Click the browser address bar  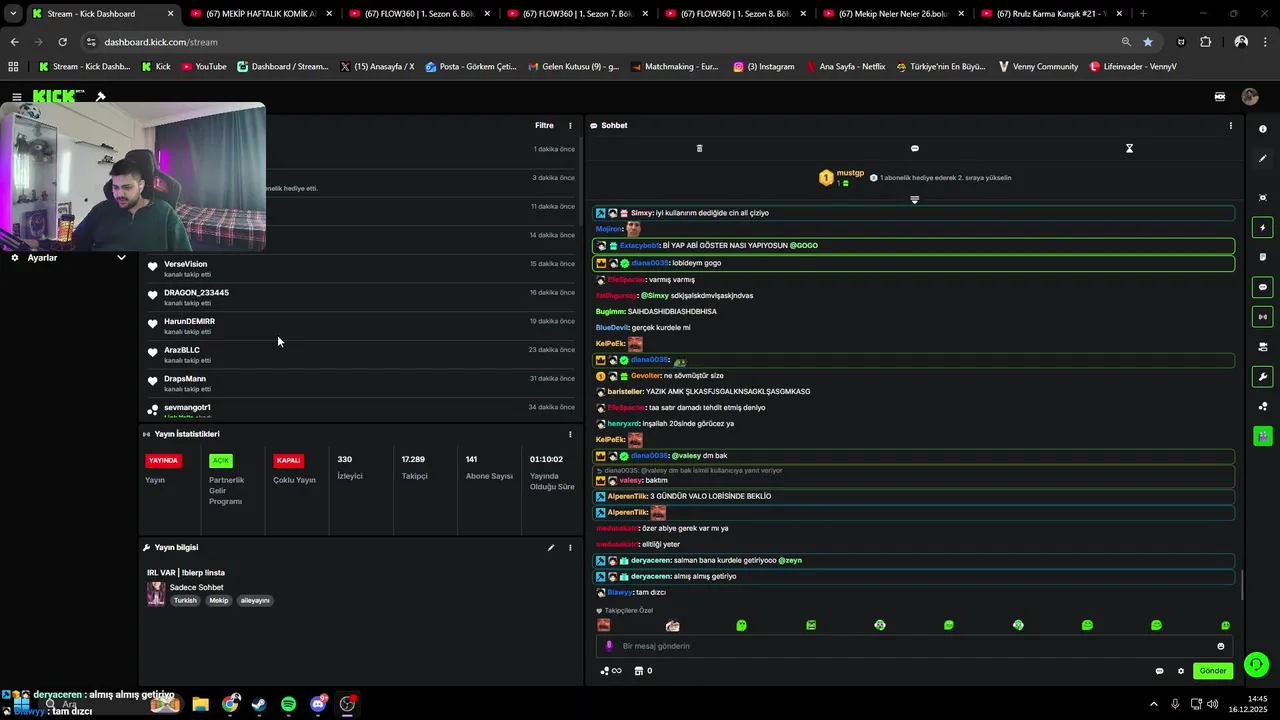pyautogui.click(x=600, y=42)
